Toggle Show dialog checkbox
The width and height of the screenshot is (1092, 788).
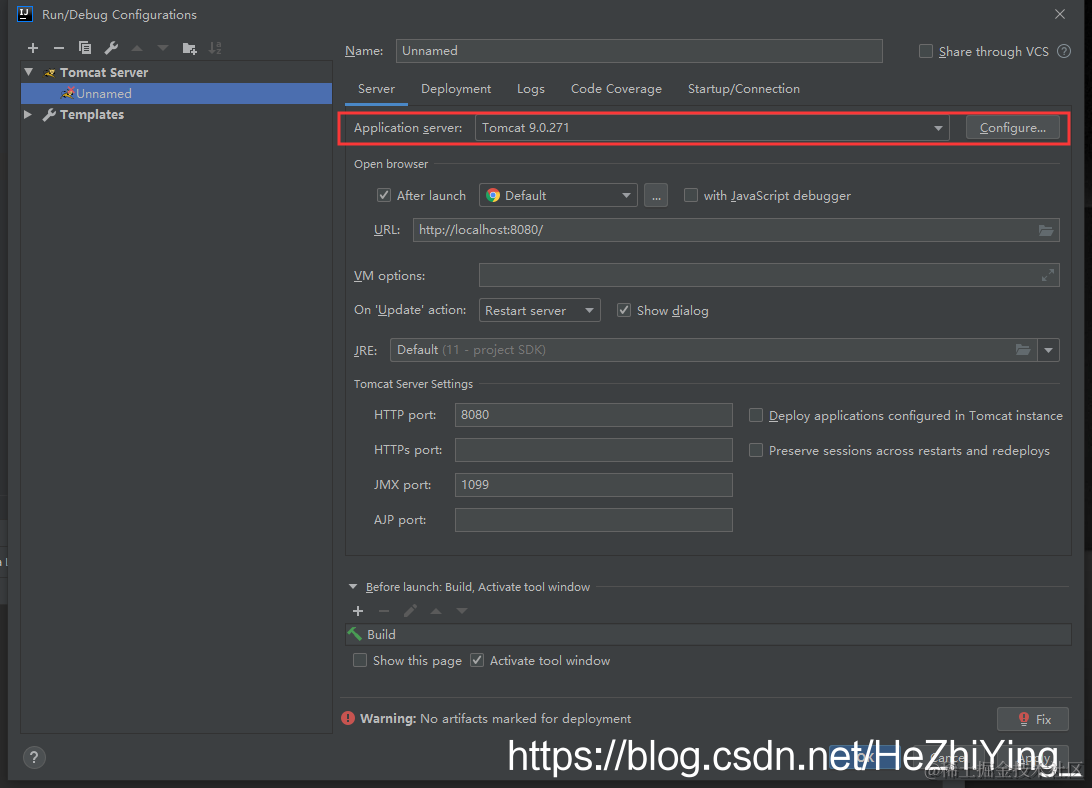click(624, 310)
